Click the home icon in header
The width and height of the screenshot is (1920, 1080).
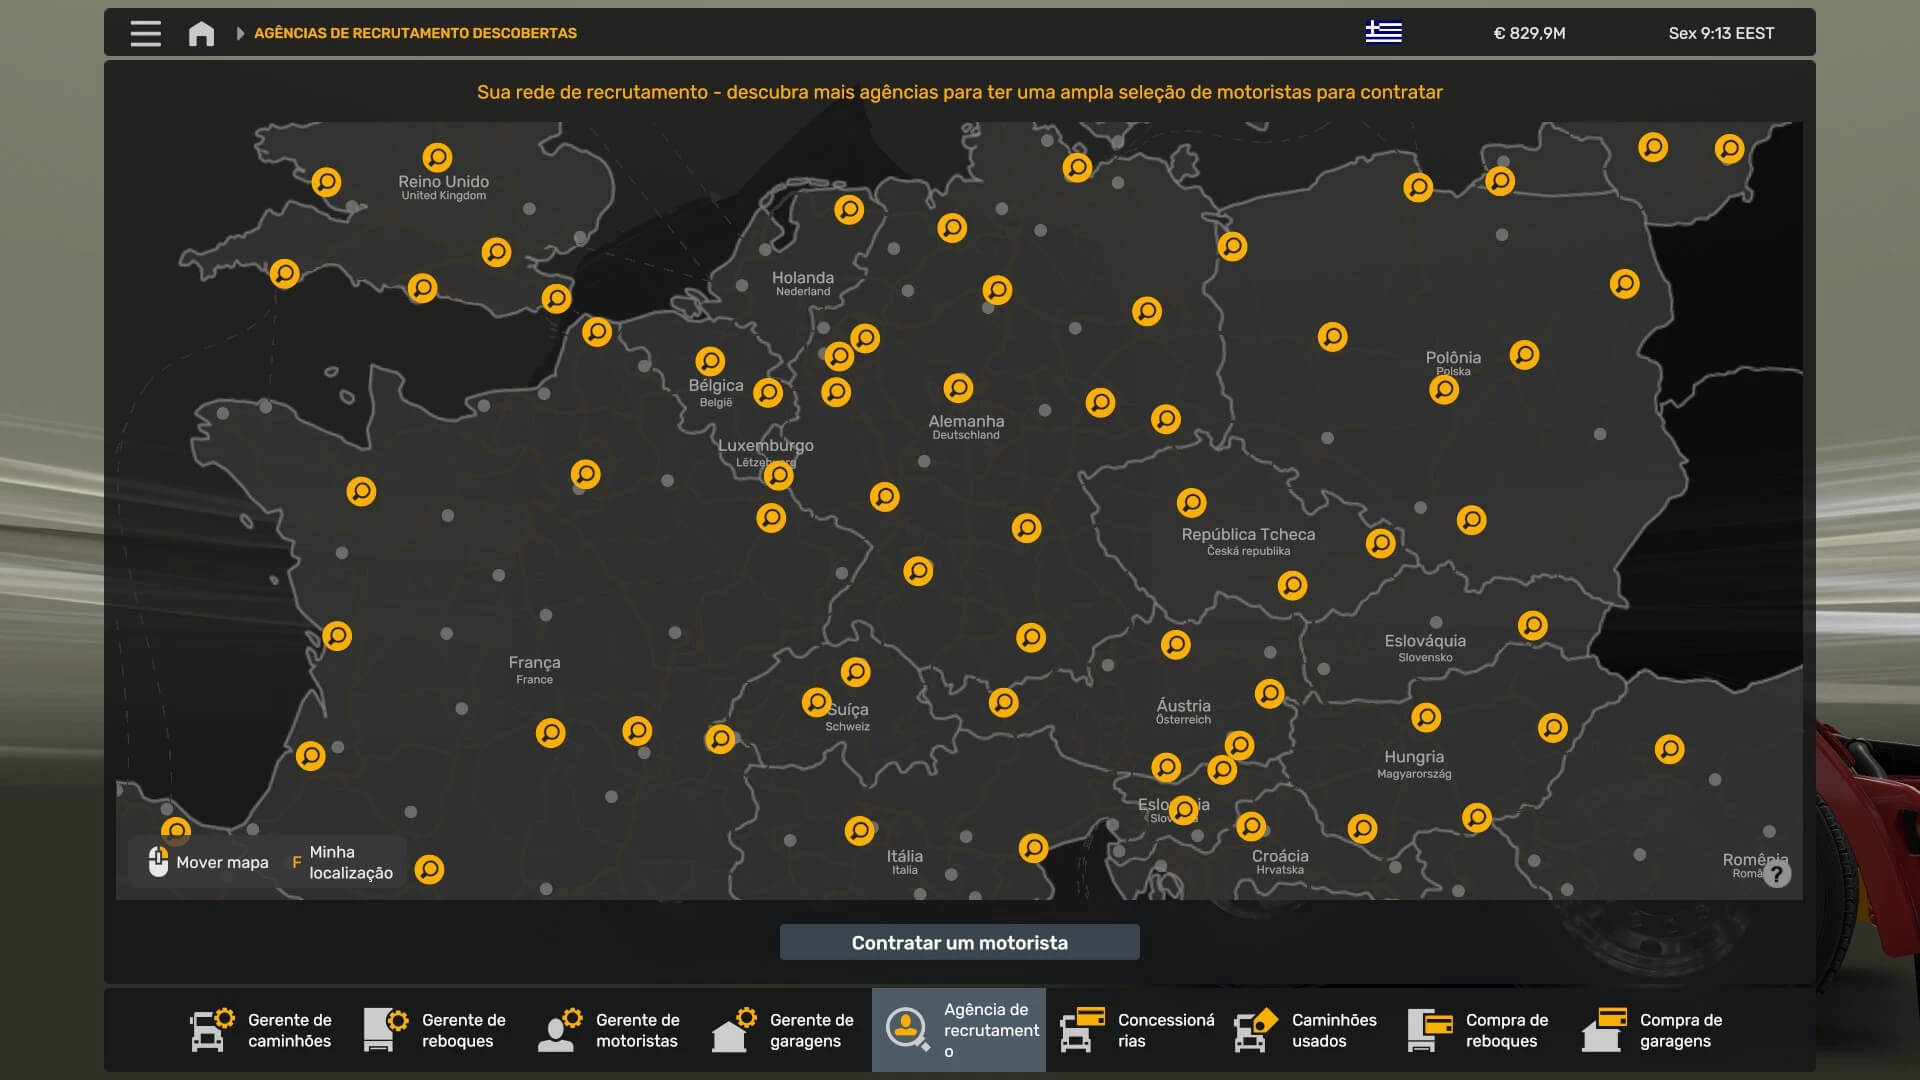(201, 33)
